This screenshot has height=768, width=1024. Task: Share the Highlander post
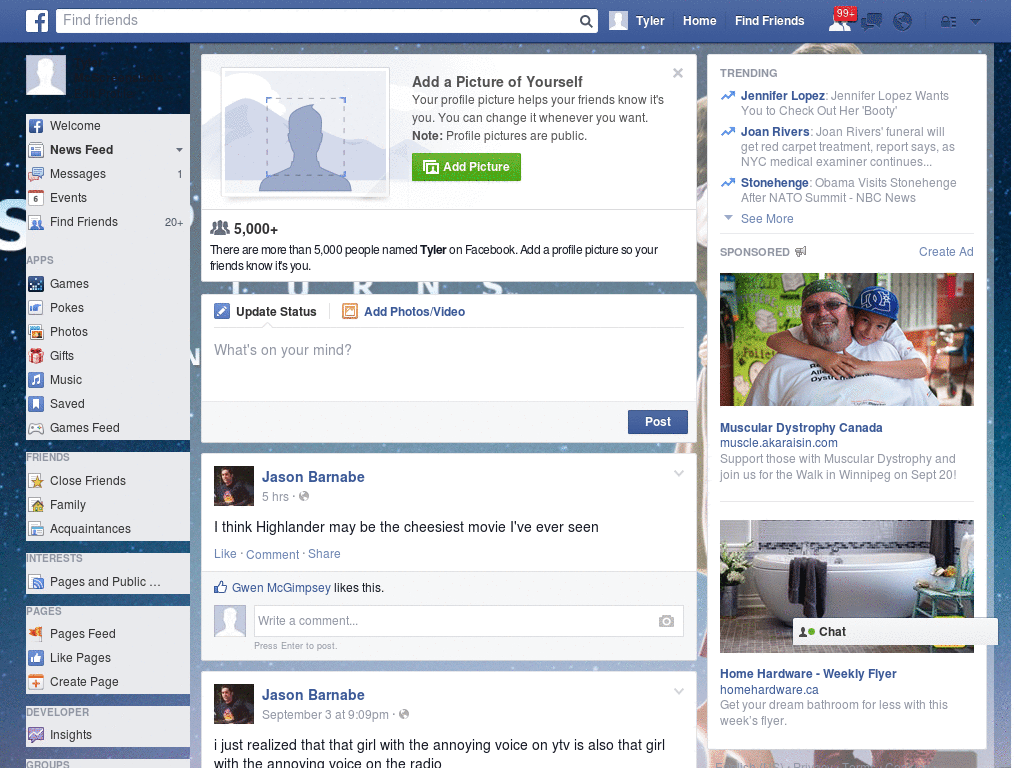pos(324,554)
